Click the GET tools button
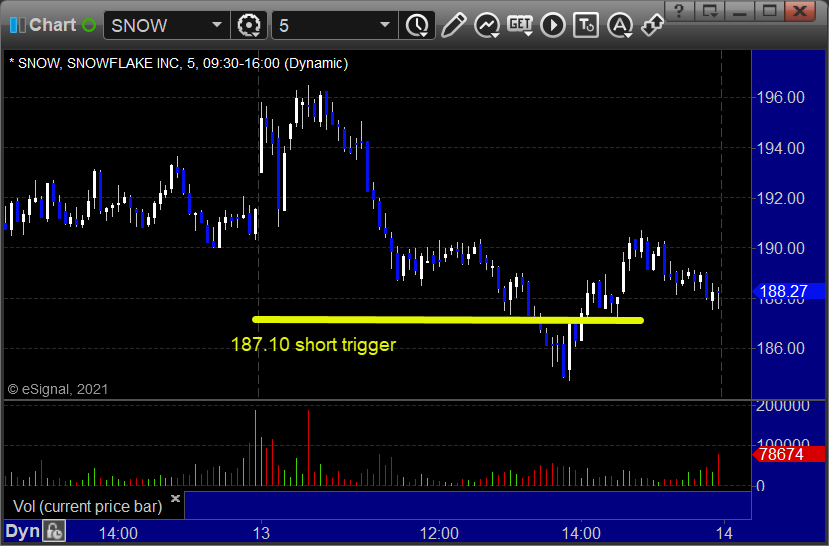Screen dimensions: 829x546 (x=520, y=25)
